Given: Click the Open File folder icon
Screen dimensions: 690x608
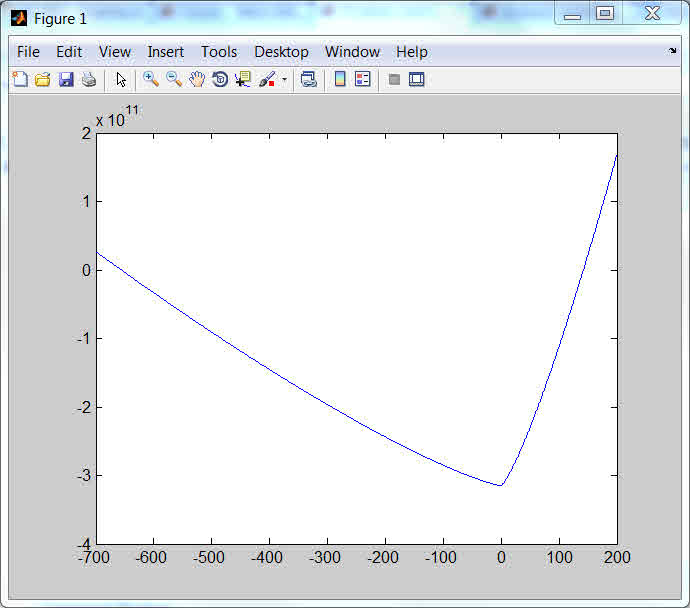Looking at the screenshot, I should click(x=42, y=79).
